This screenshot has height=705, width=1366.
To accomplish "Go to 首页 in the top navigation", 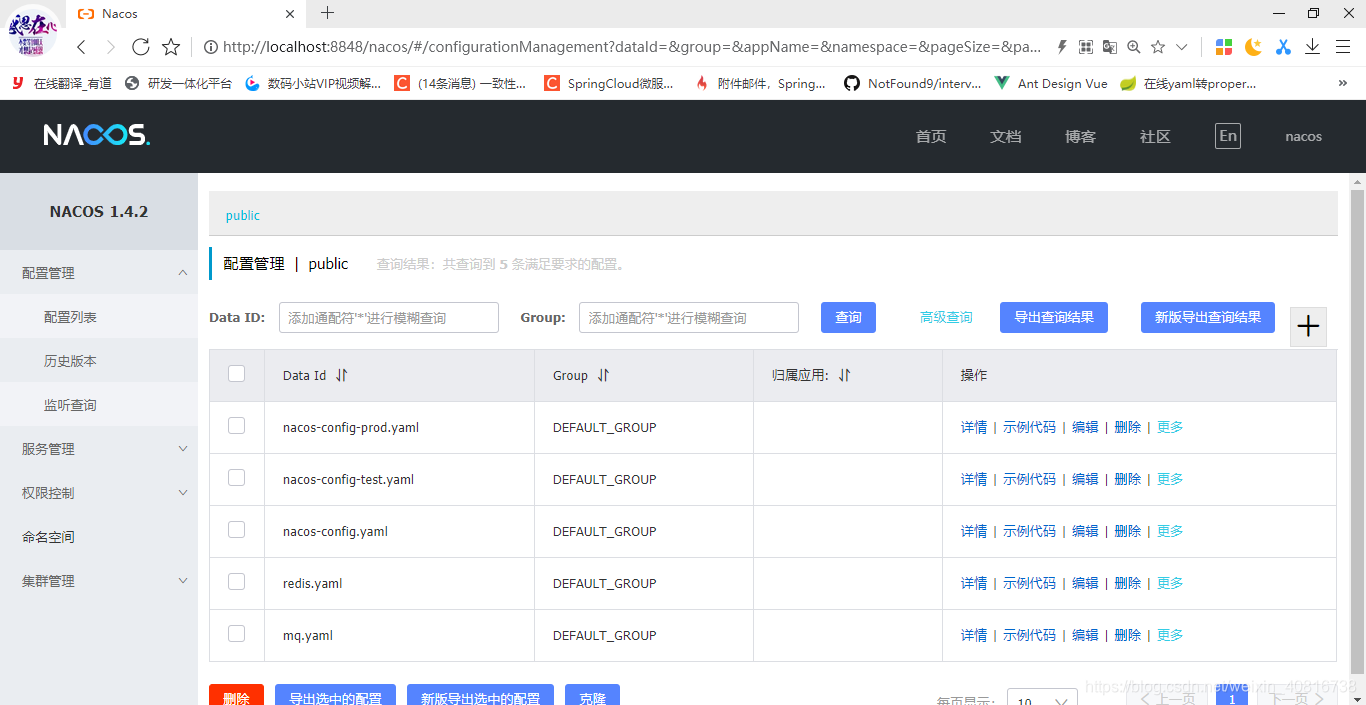I will pos(931,137).
